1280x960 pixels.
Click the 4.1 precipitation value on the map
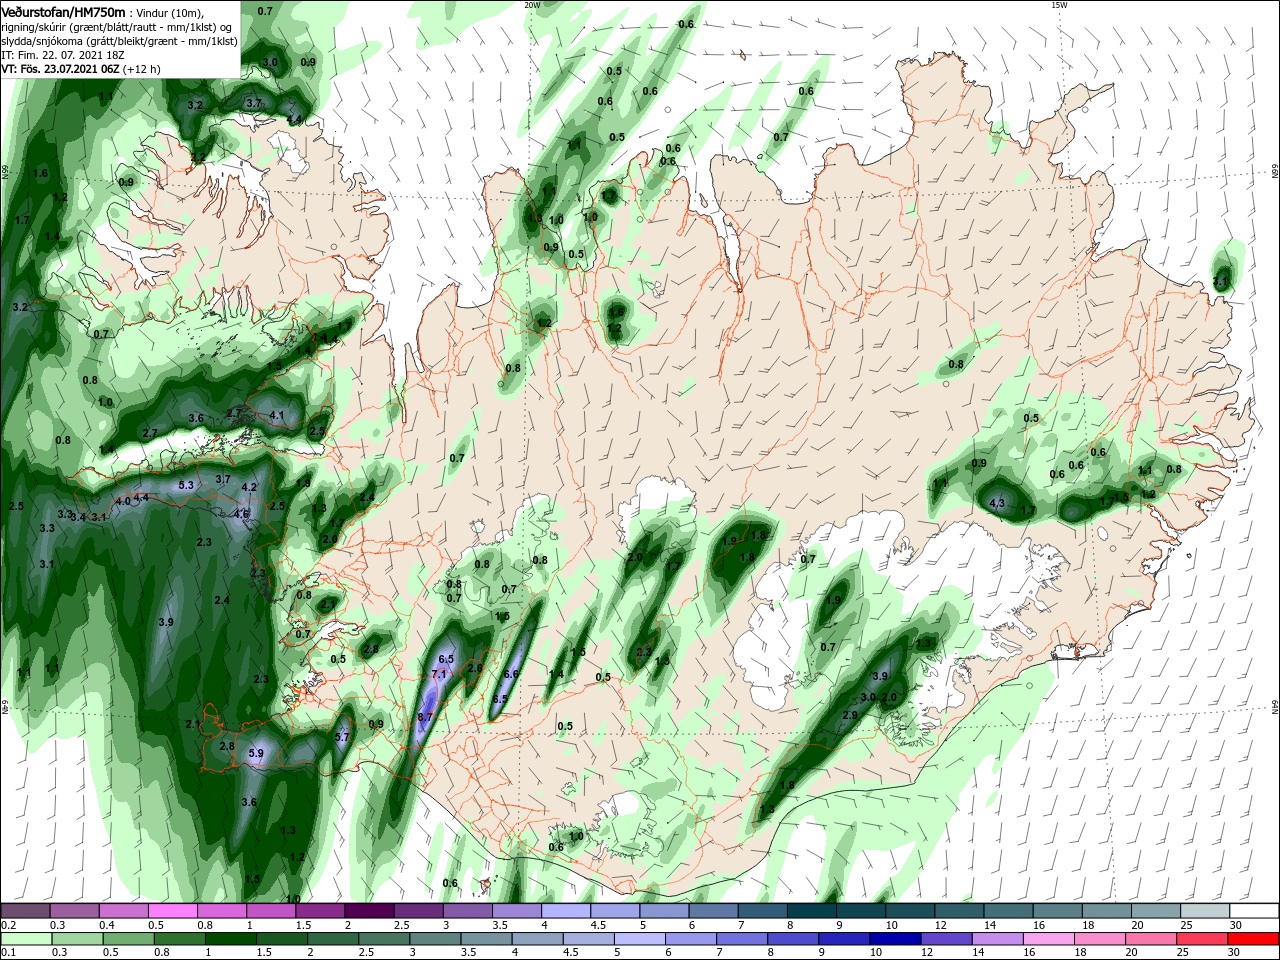[x=277, y=415]
